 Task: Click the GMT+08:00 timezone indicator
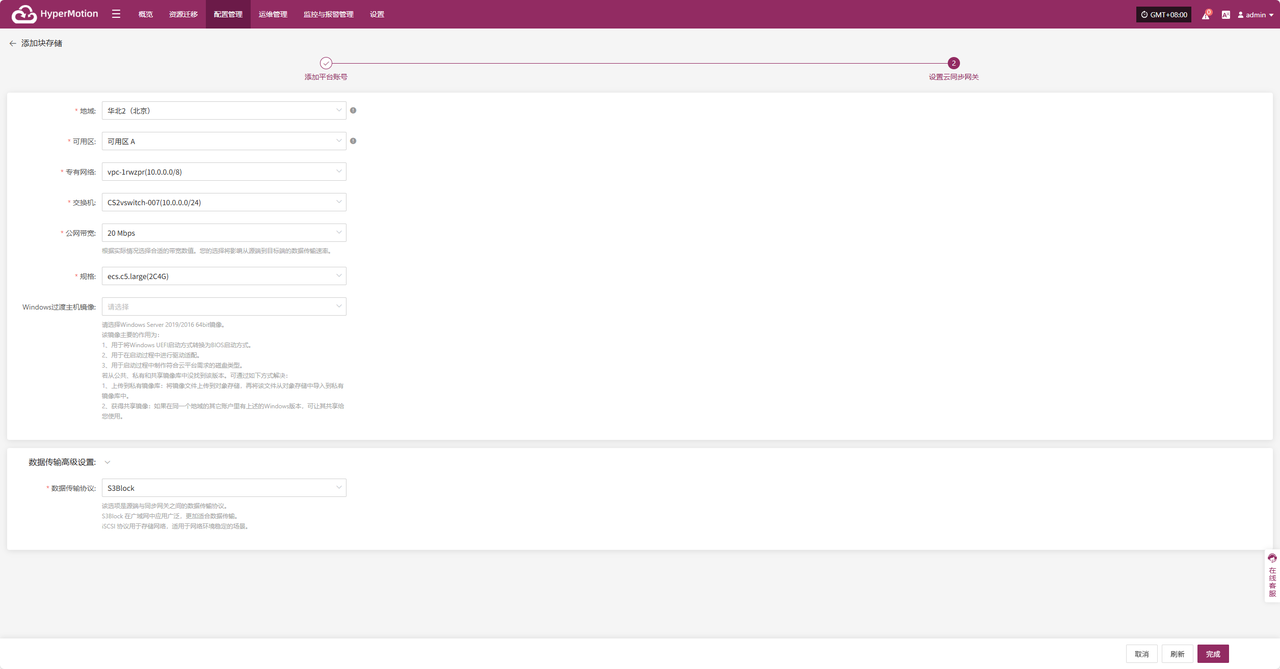1163,15
